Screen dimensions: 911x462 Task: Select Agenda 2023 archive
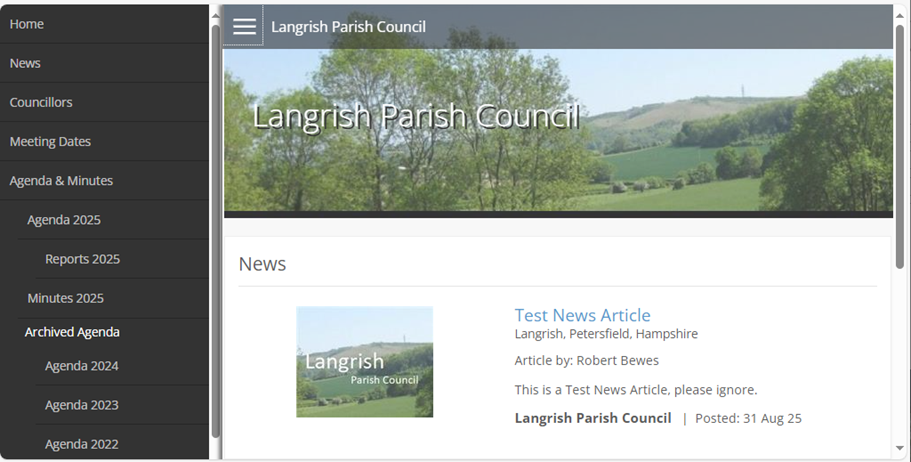click(81, 405)
